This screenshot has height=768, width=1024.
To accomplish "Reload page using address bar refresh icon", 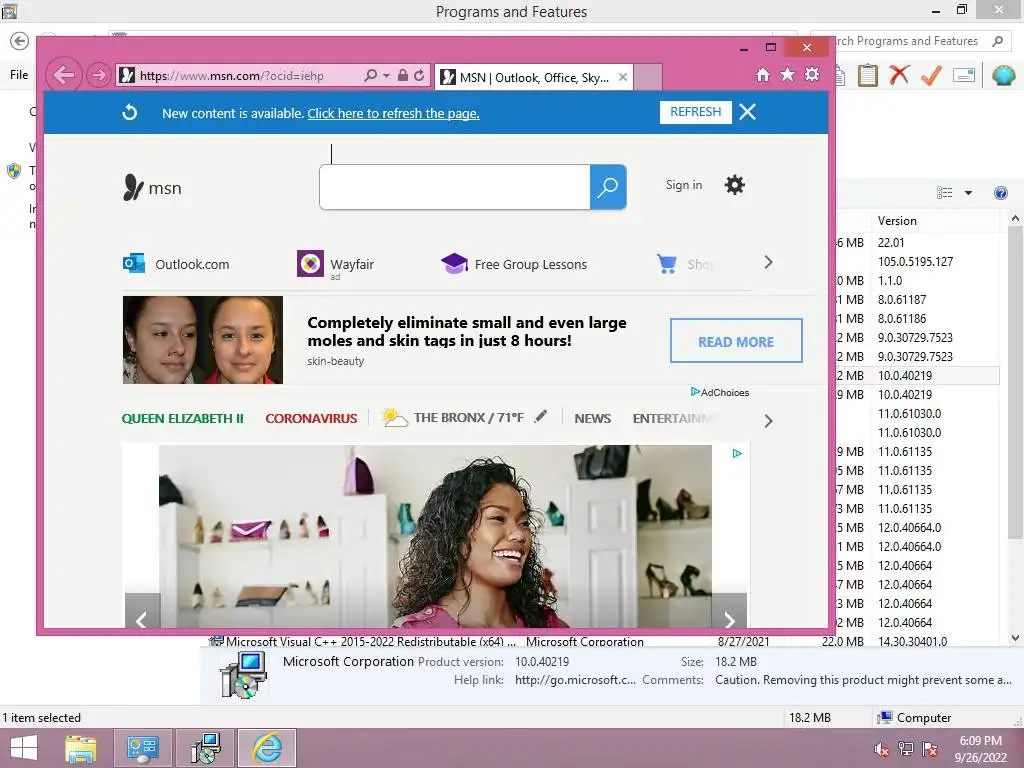I will 419,75.
